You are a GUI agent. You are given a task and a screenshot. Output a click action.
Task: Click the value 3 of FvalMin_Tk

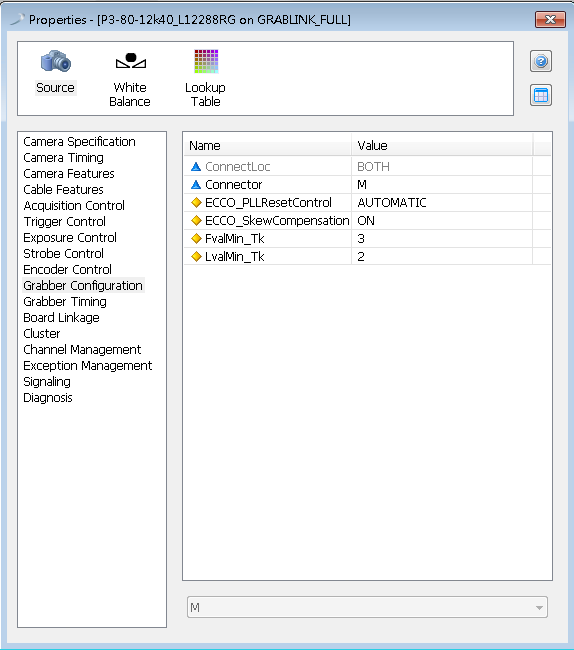click(361, 239)
